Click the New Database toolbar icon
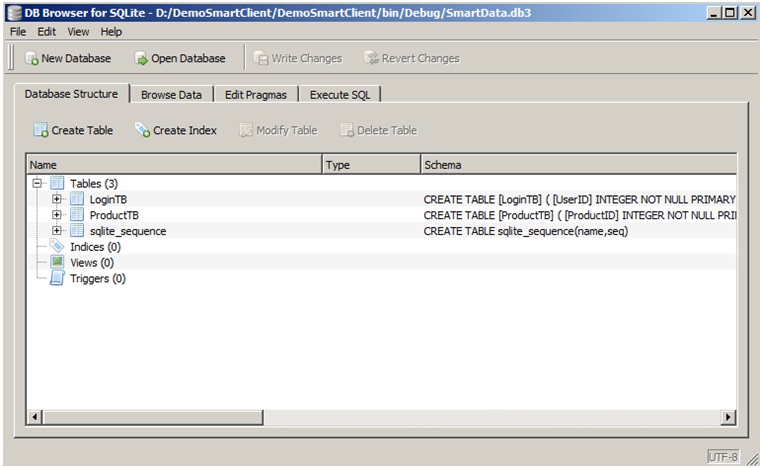Viewport: 762px width, 468px height. [32, 58]
